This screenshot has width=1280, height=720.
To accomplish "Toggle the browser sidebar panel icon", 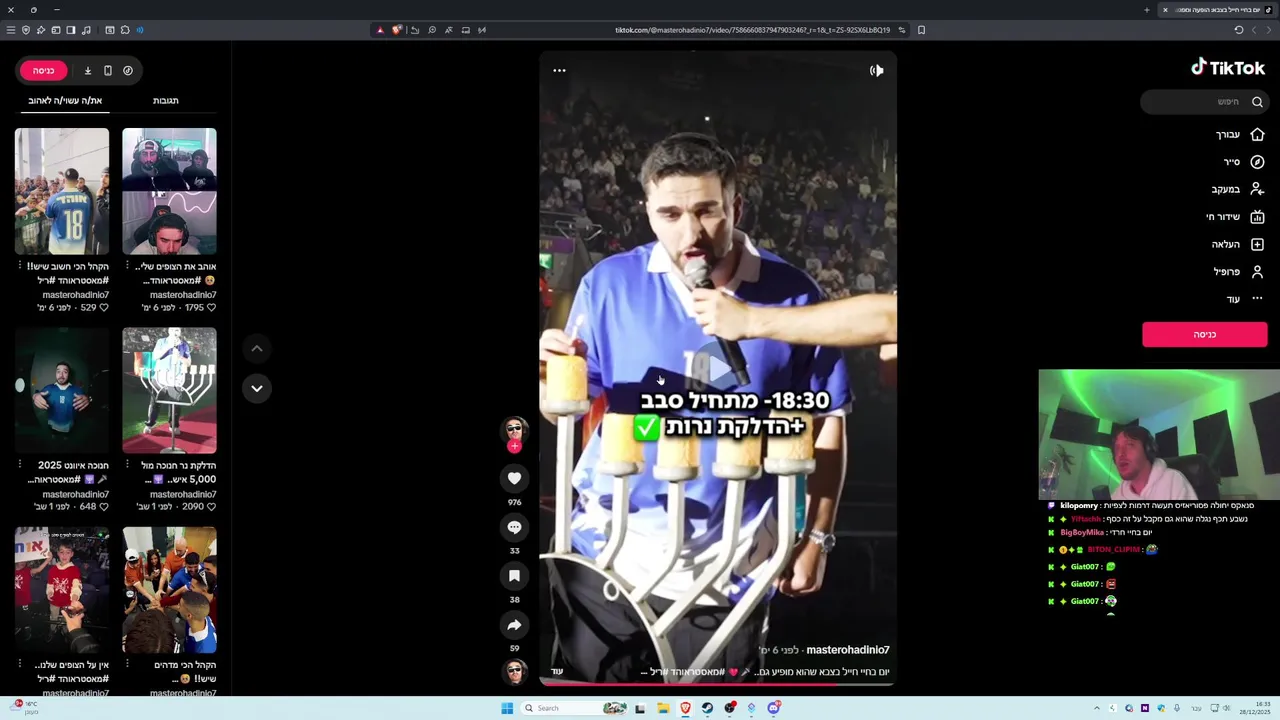I will [71, 30].
